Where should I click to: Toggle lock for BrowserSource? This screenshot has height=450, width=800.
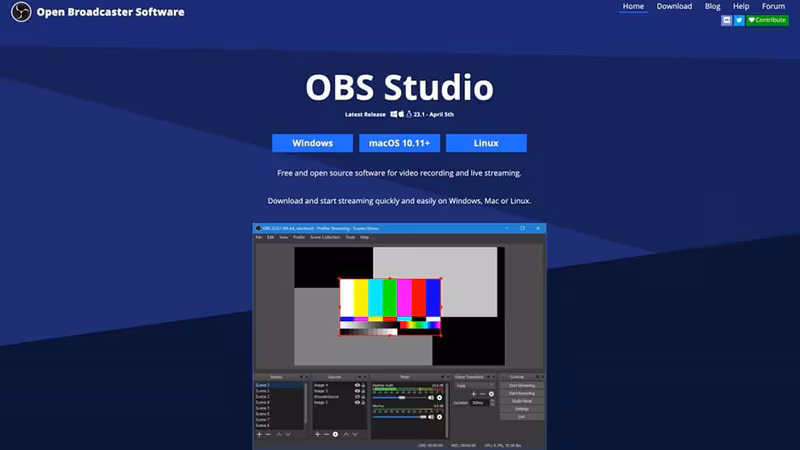[x=363, y=397]
